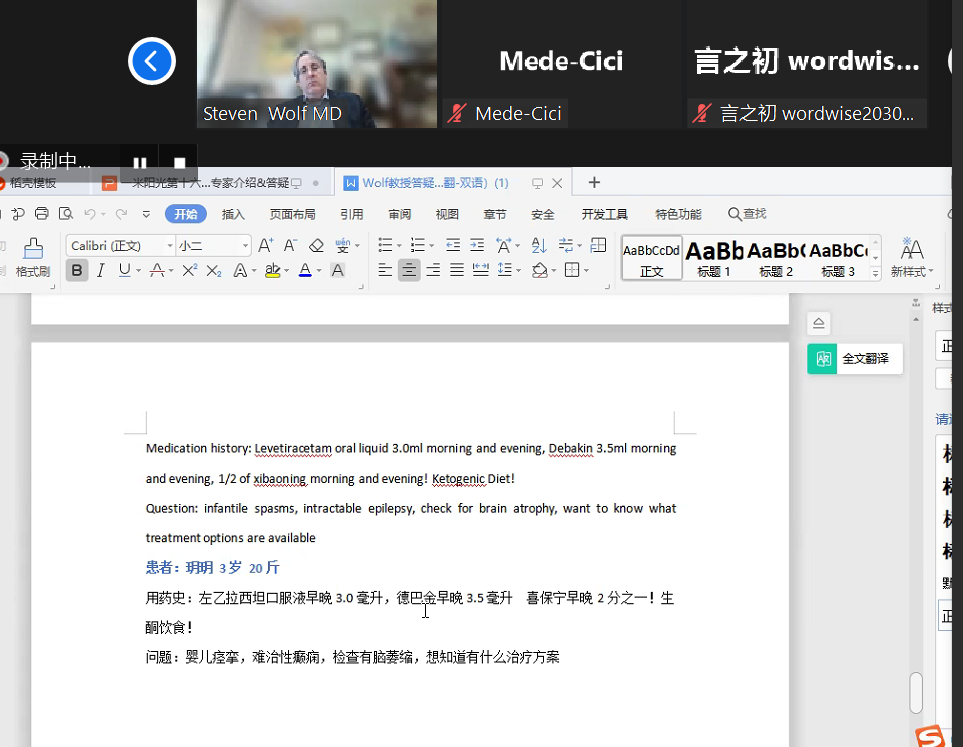Click the back arrow in video strip
Image resolution: width=963 pixels, height=747 pixels.
tap(152, 62)
